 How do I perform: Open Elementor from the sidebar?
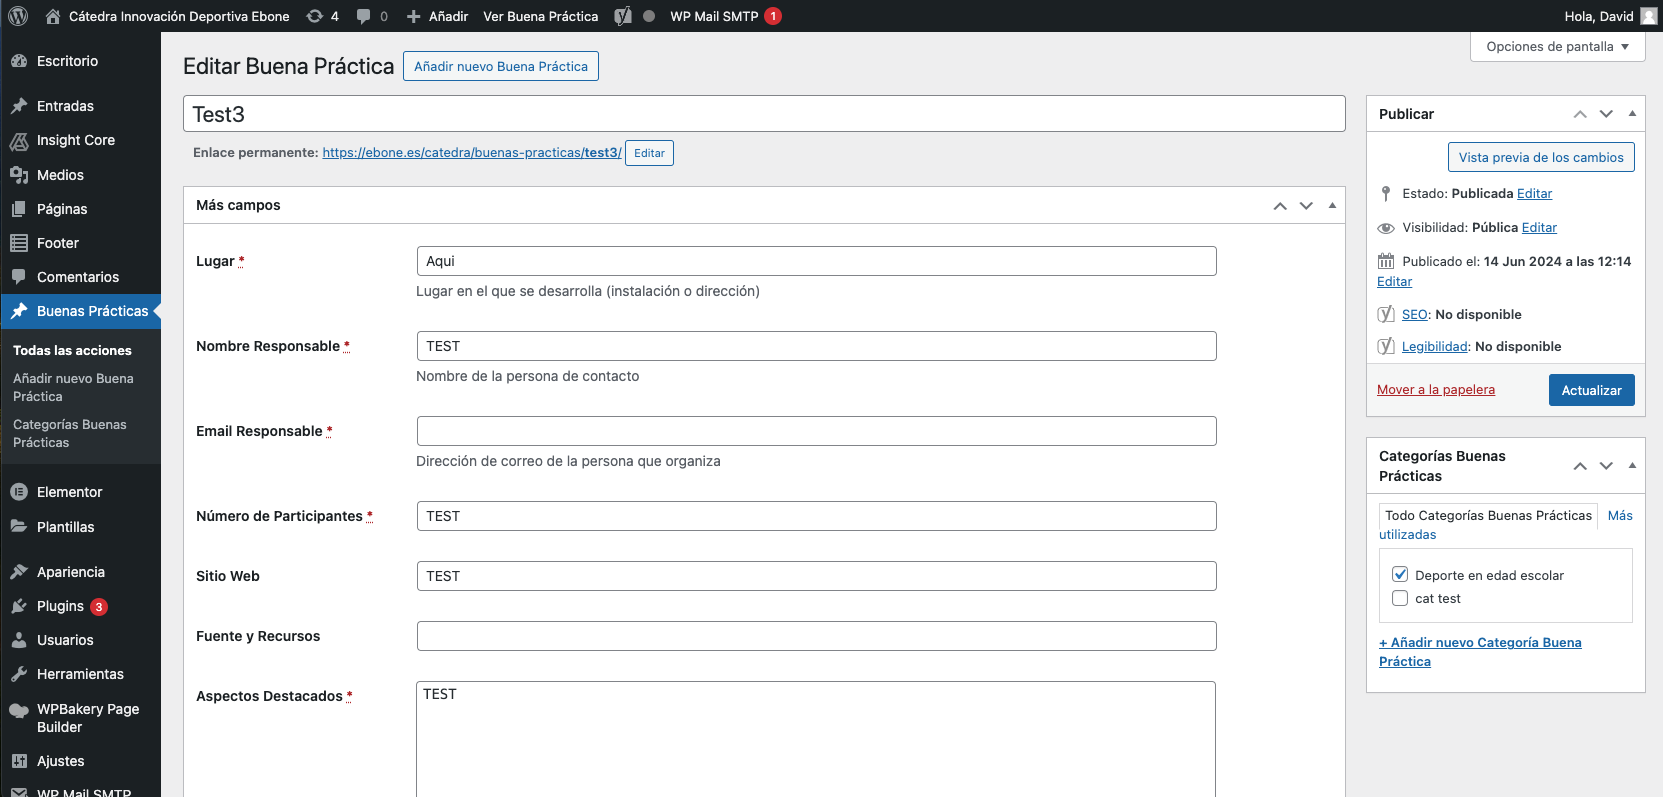pos(69,492)
